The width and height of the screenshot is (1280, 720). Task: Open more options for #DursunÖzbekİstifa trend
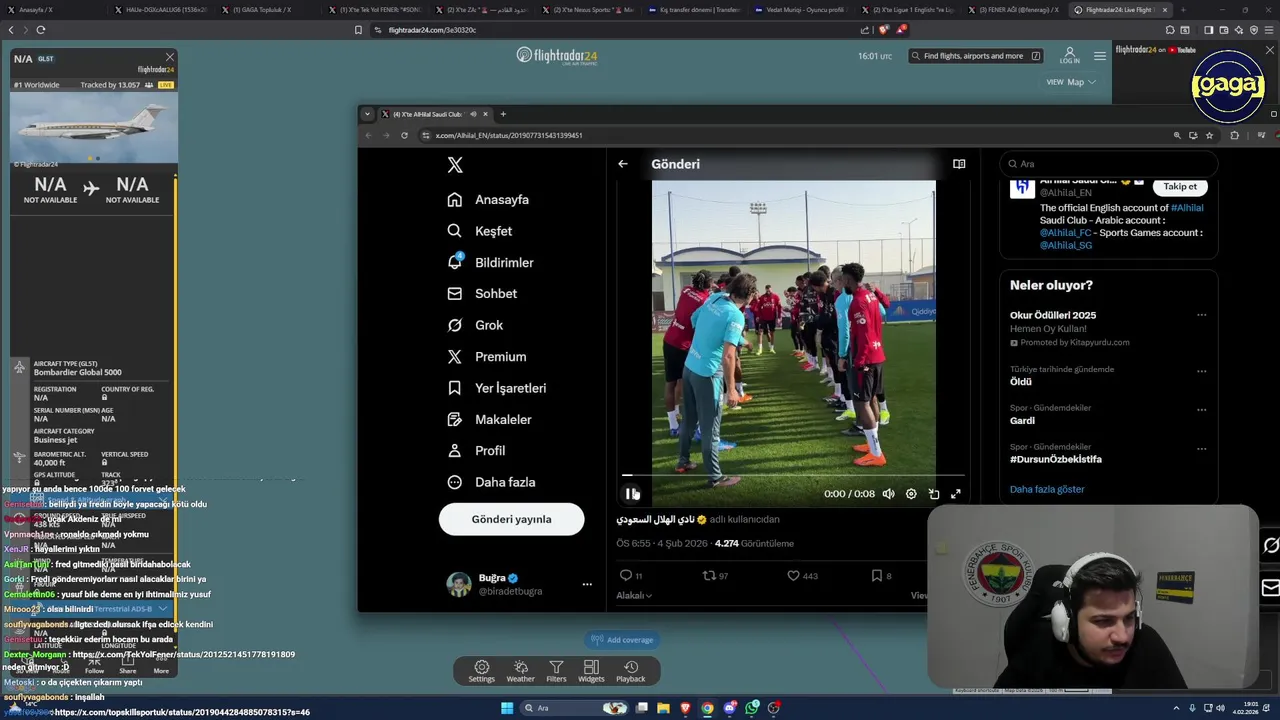tap(1201, 448)
